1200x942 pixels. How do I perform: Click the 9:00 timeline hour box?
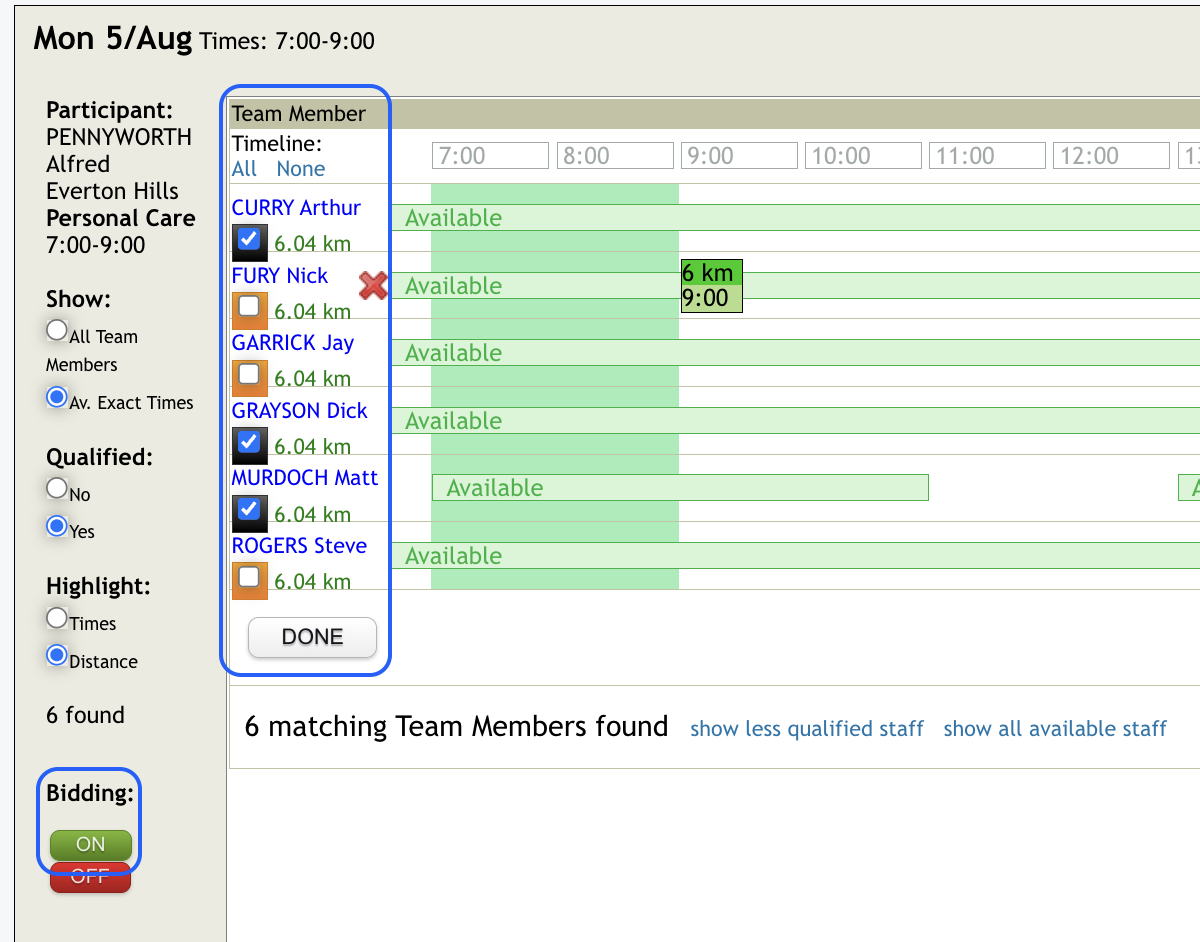tap(739, 156)
